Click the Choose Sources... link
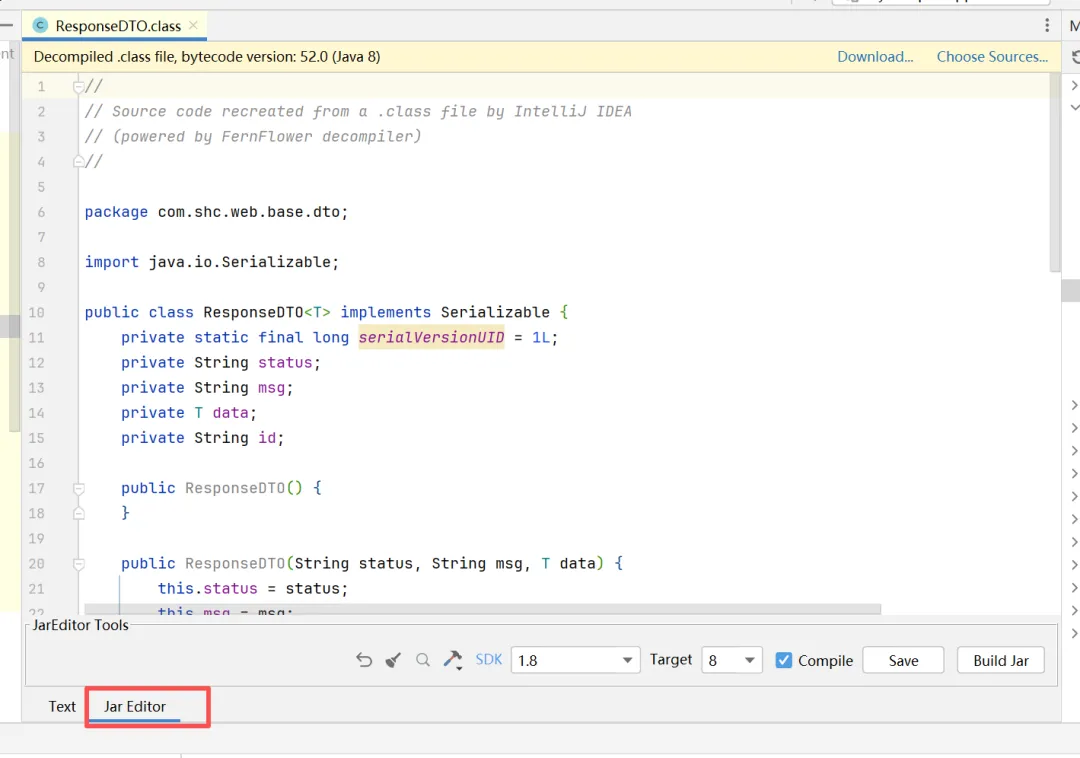The height and width of the screenshot is (758, 1080). pyautogui.click(x=992, y=56)
